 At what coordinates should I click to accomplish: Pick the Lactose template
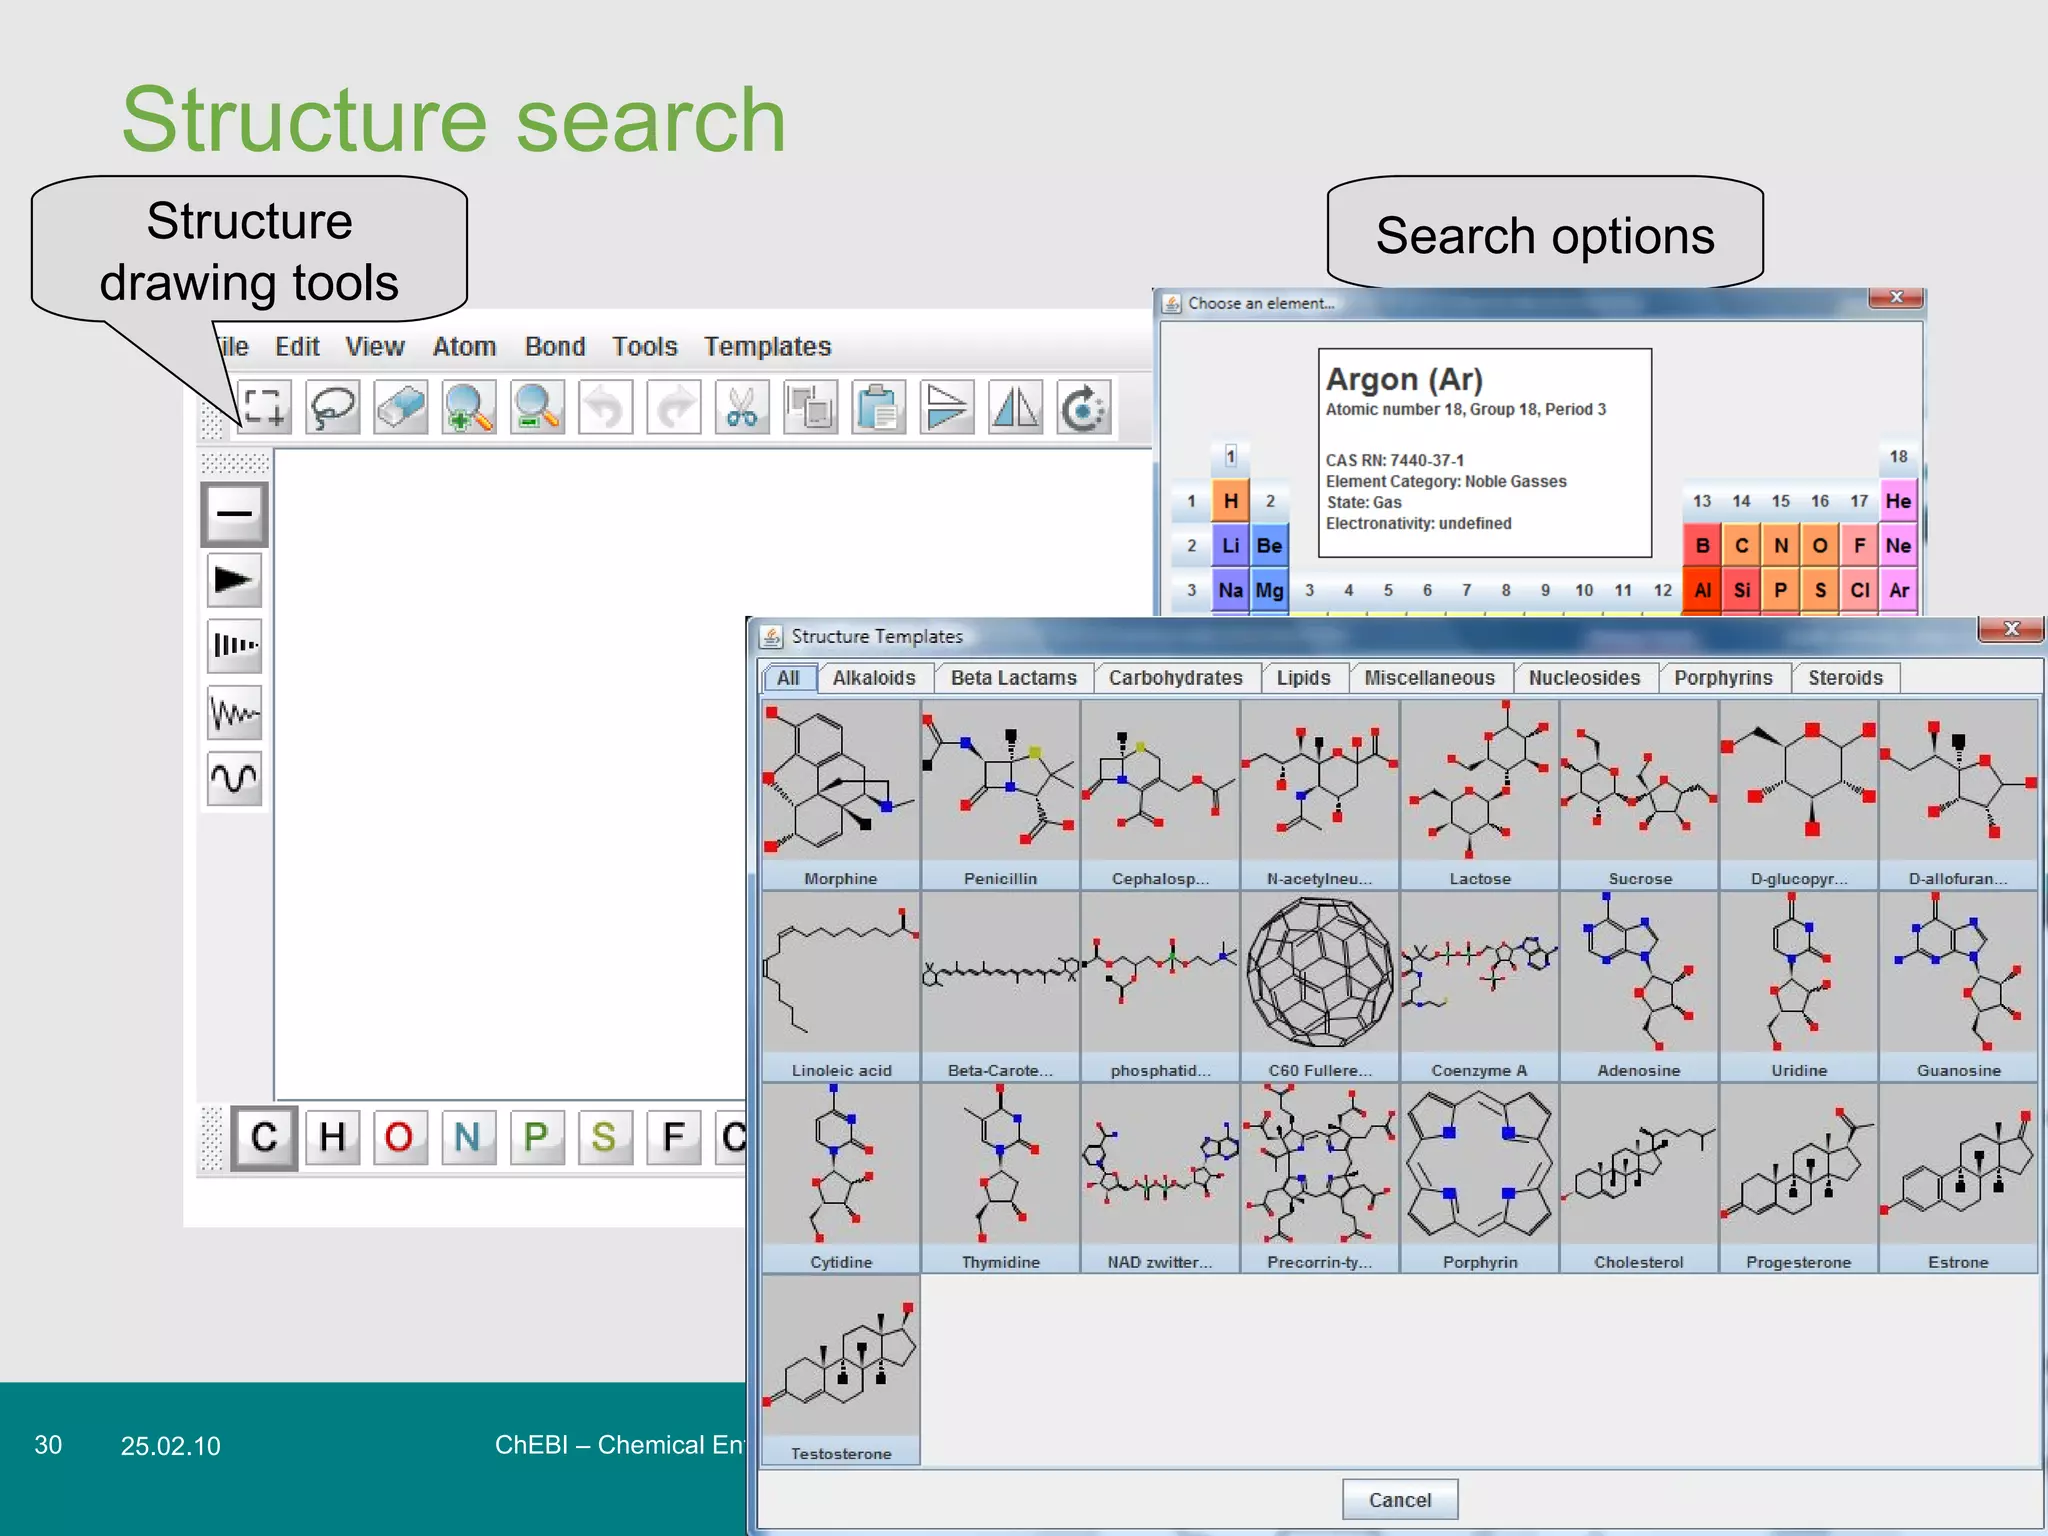[x=1480, y=795]
